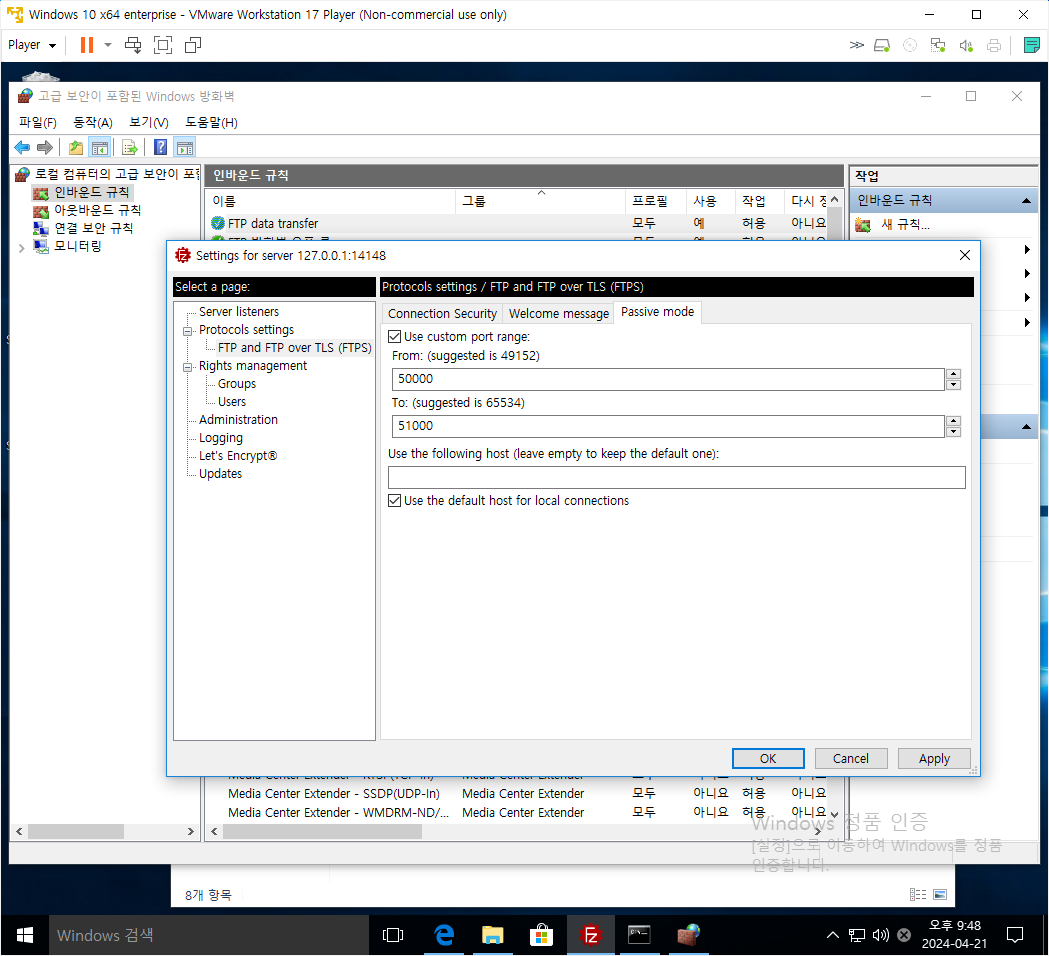Close the FileZilla server settings dialog
Viewport: 1049px width, 956px height.
click(x=965, y=255)
